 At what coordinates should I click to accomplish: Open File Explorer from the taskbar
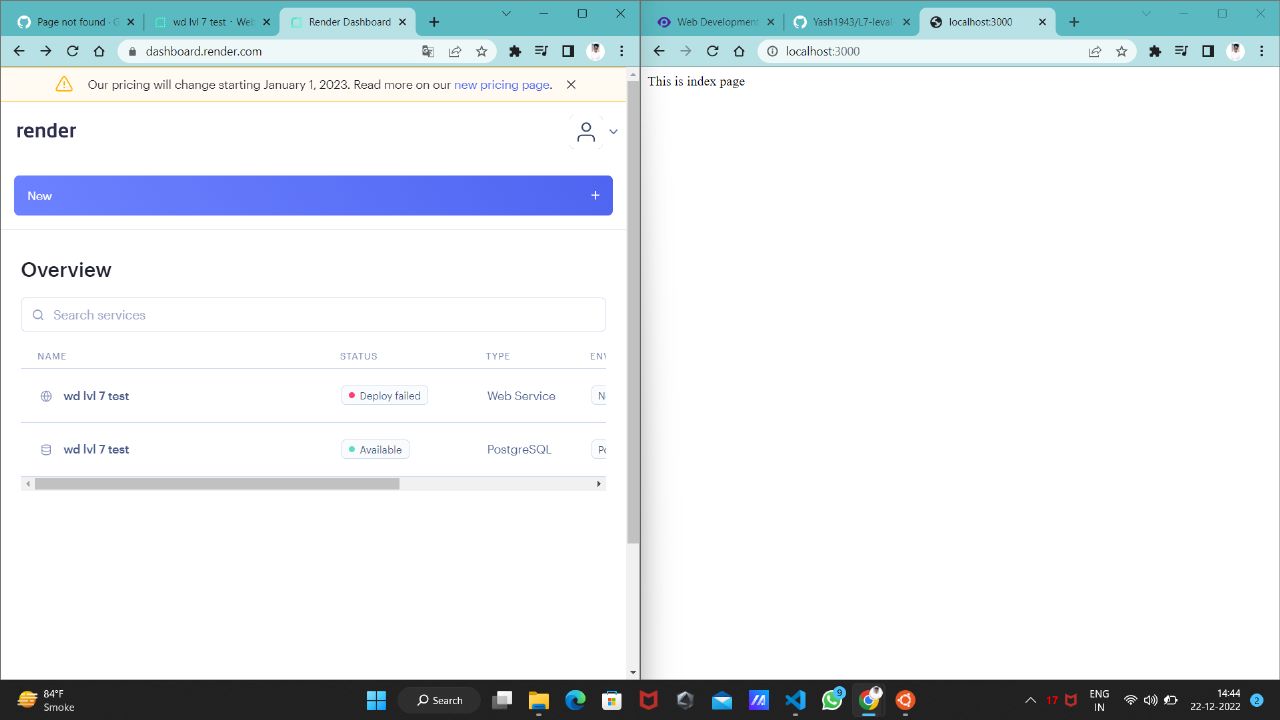539,700
